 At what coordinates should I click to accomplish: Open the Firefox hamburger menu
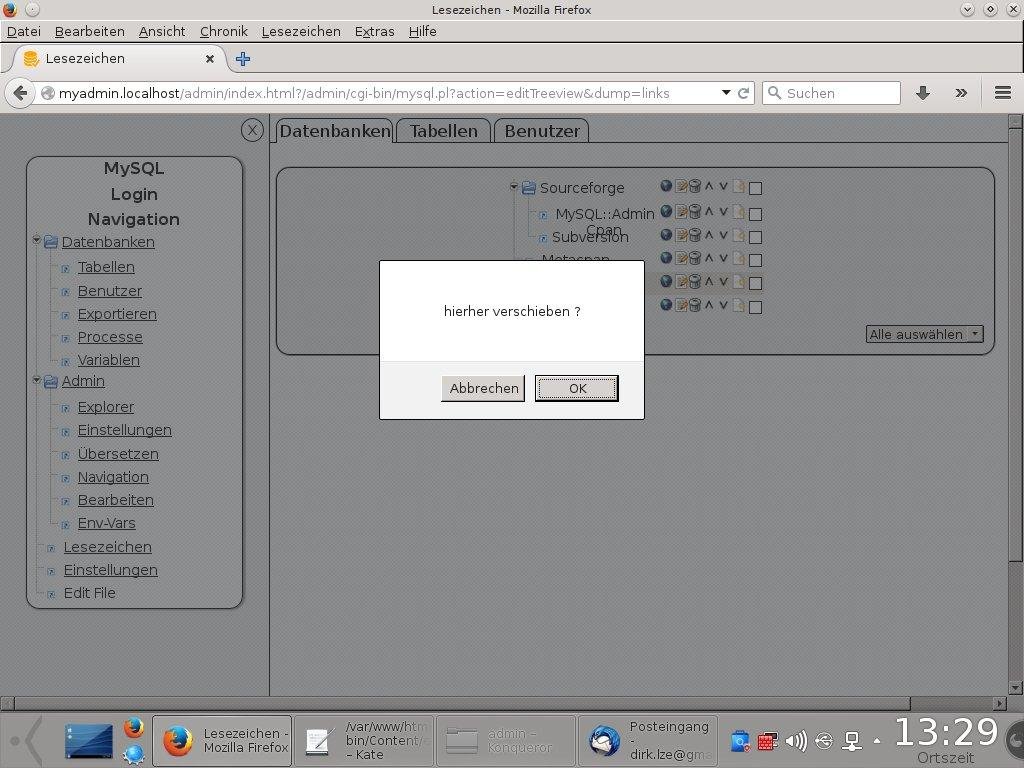[1002, 93]
